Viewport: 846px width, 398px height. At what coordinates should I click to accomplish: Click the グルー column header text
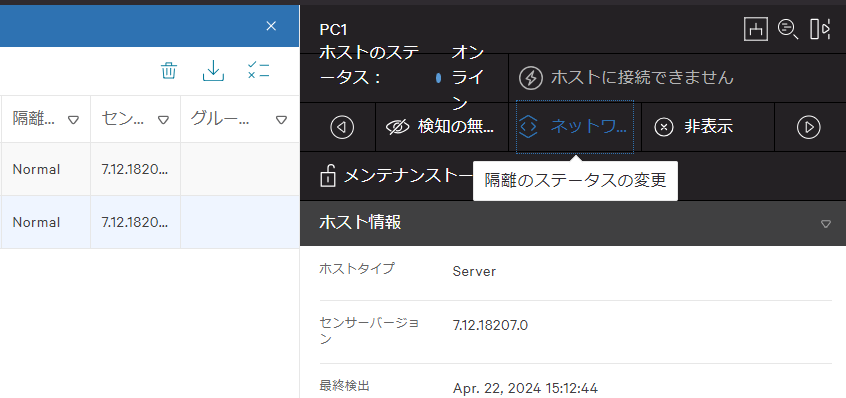click(x=220, y=119)
